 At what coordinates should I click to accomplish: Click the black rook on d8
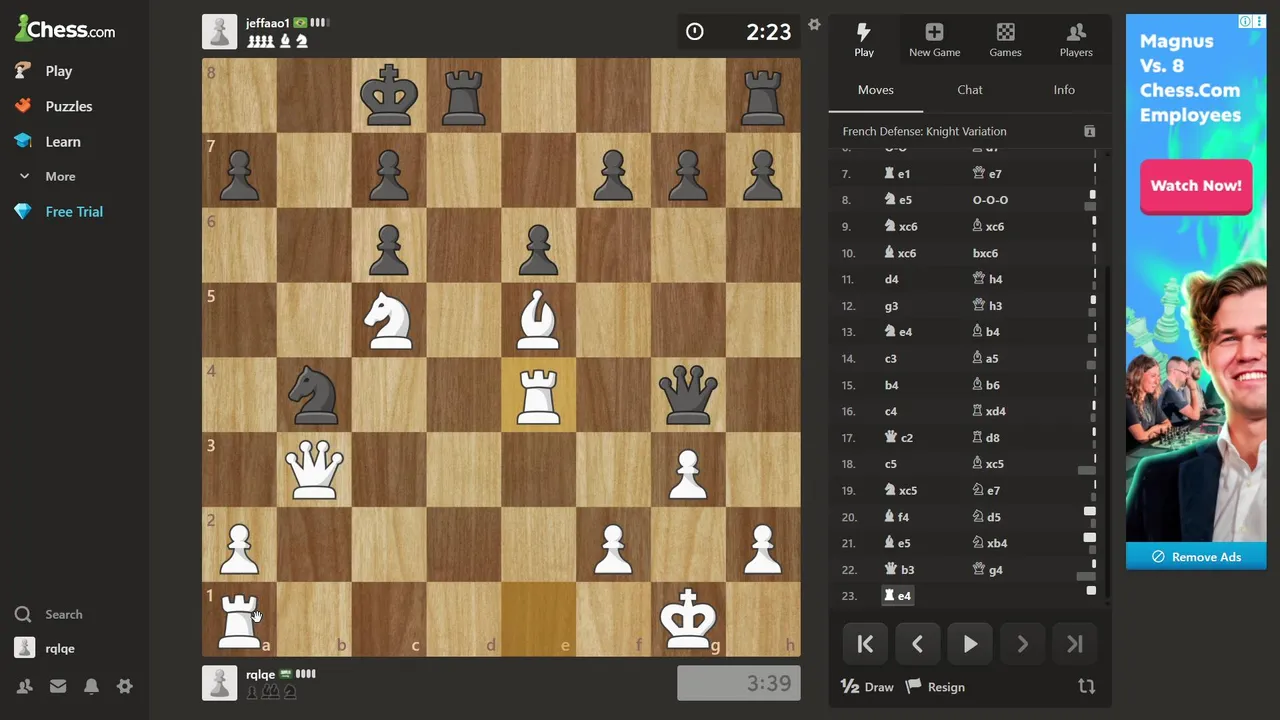pyautogui.click(x=464, y=95)
